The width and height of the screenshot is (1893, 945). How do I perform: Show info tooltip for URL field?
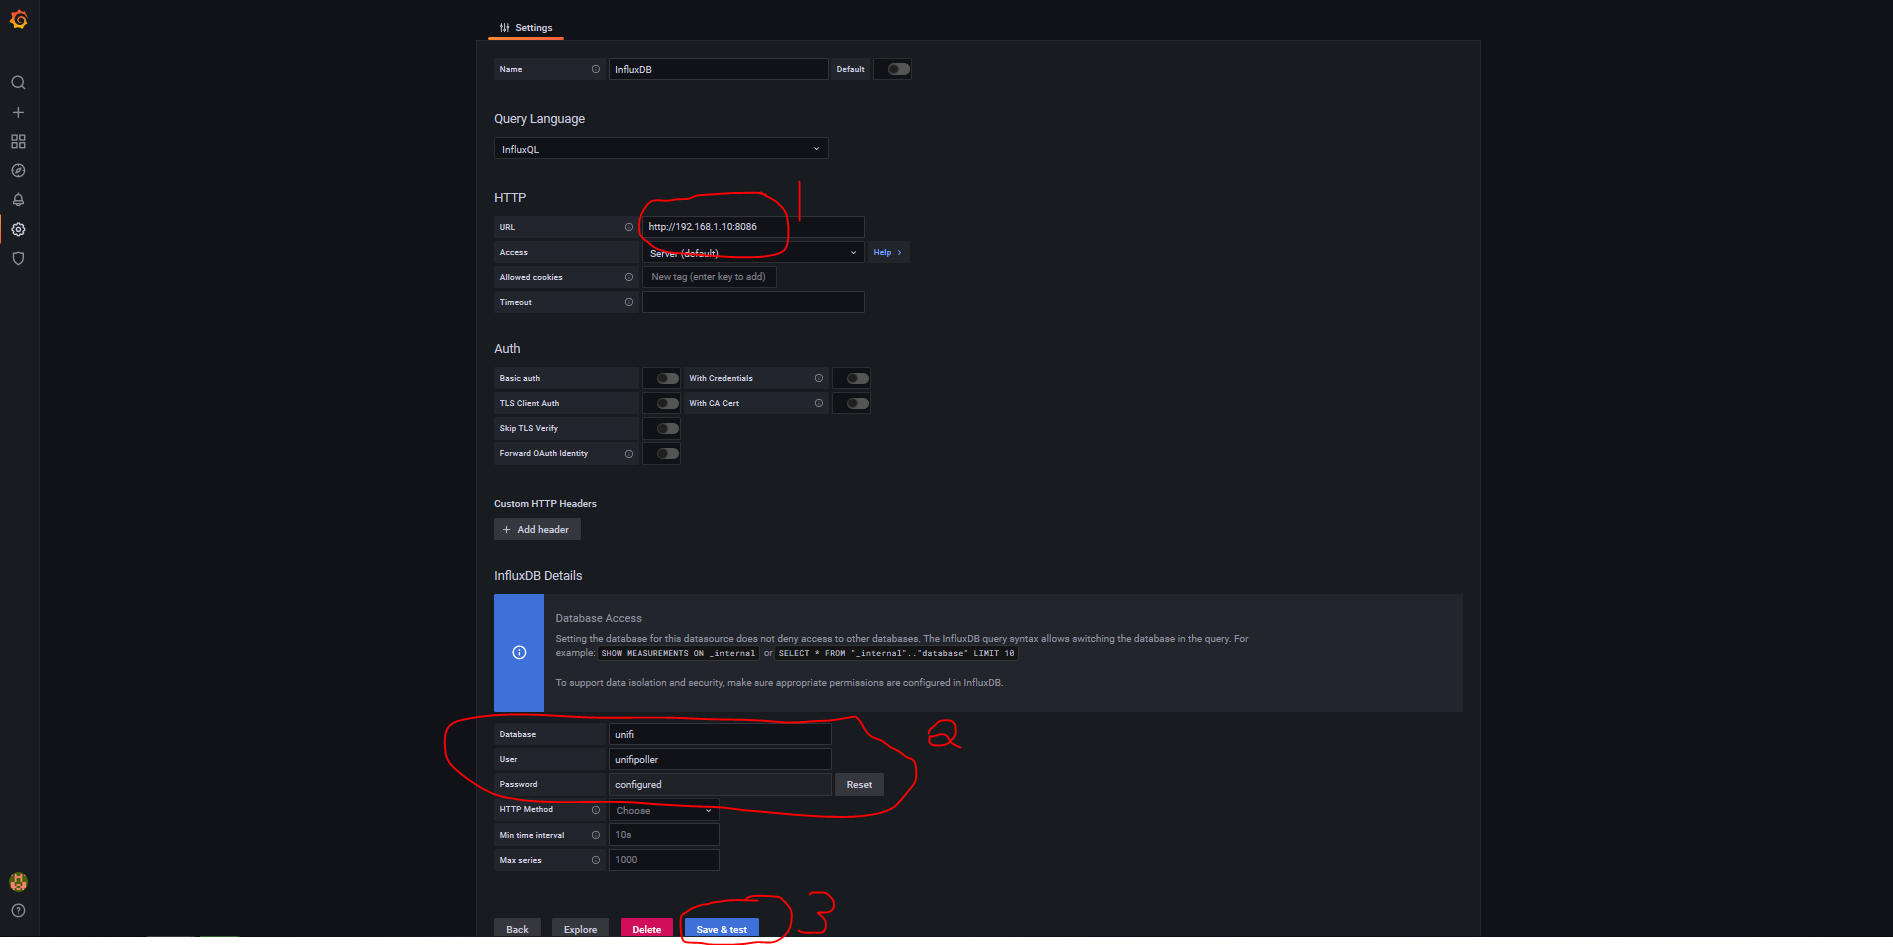(629, 227)
